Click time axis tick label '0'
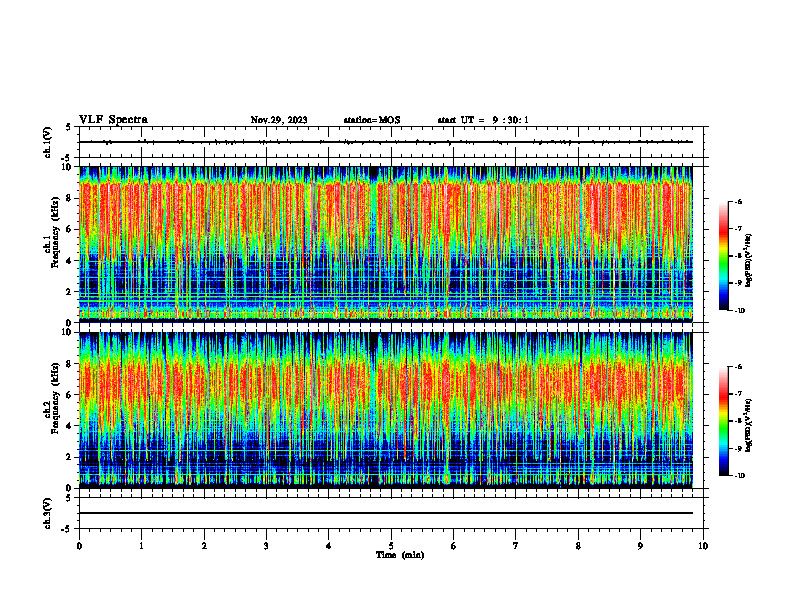Viewport: 792px width, 612px height. (79, 546)
